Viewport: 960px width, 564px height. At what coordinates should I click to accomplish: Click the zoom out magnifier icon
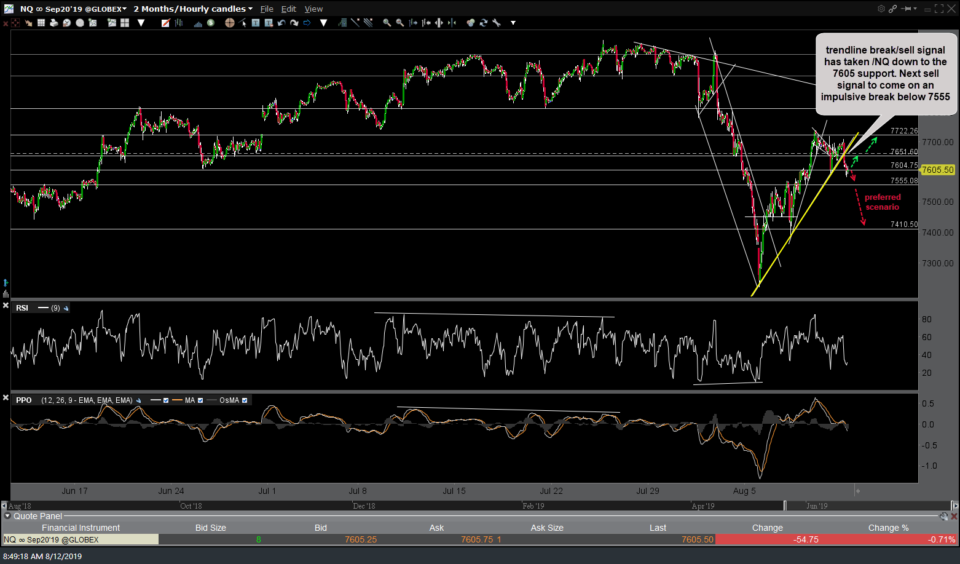(400, 23)
